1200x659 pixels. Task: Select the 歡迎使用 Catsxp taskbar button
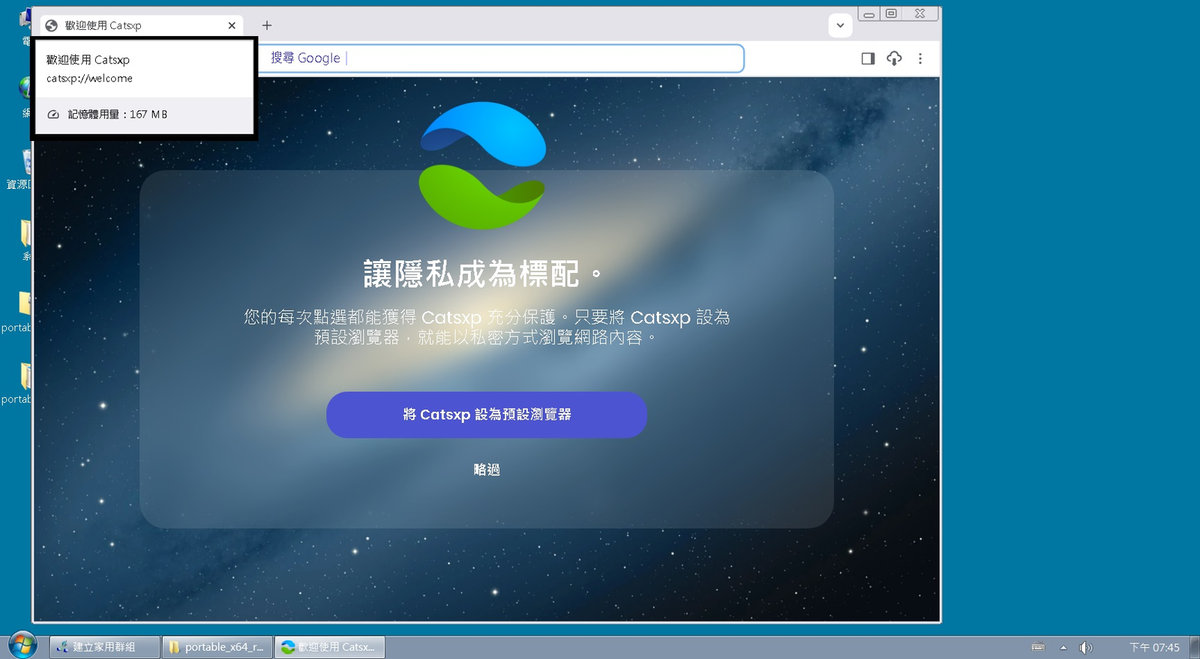click(330, 647)
